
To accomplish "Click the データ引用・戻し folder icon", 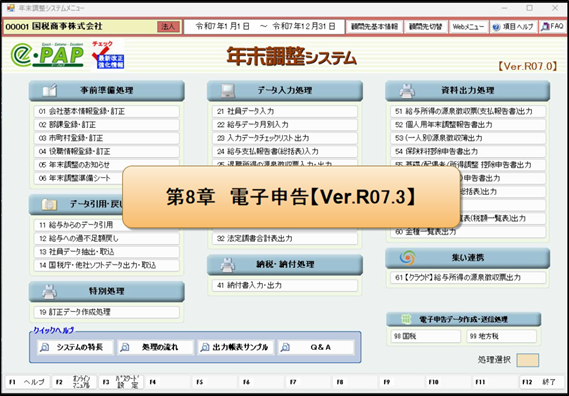I will [49, 204].
